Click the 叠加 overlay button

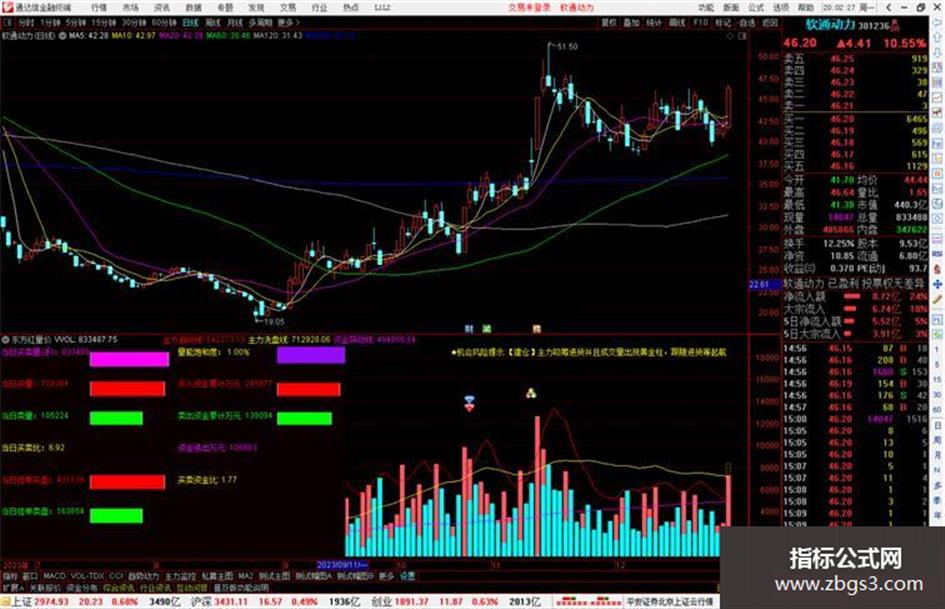point(631,23)
